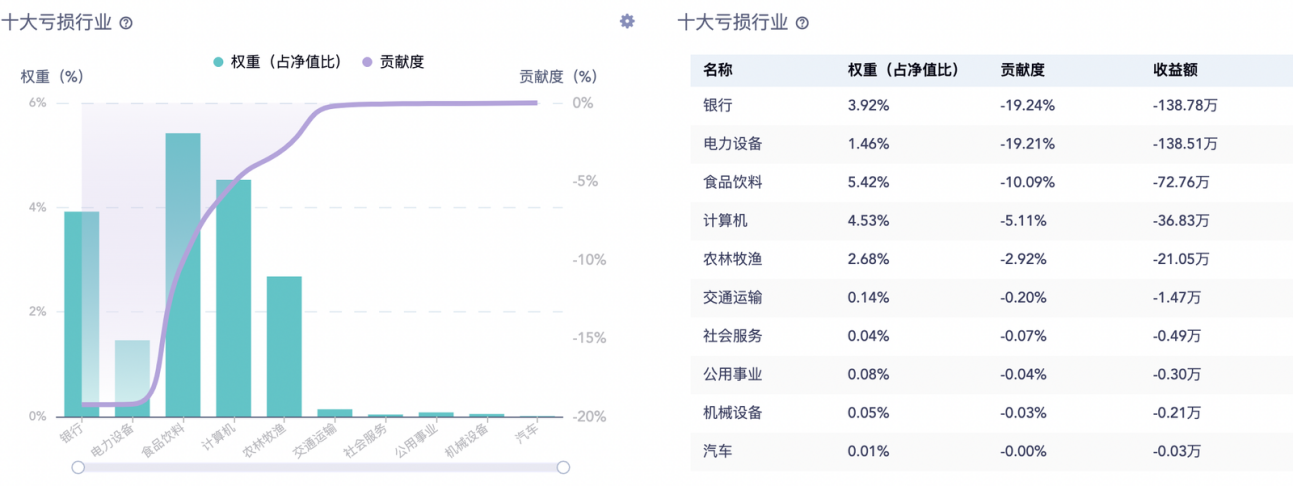The height and width of the screenshot is (486, 1293).
Task: Sort by 收益额 table column header
Action: (1176, 70)
